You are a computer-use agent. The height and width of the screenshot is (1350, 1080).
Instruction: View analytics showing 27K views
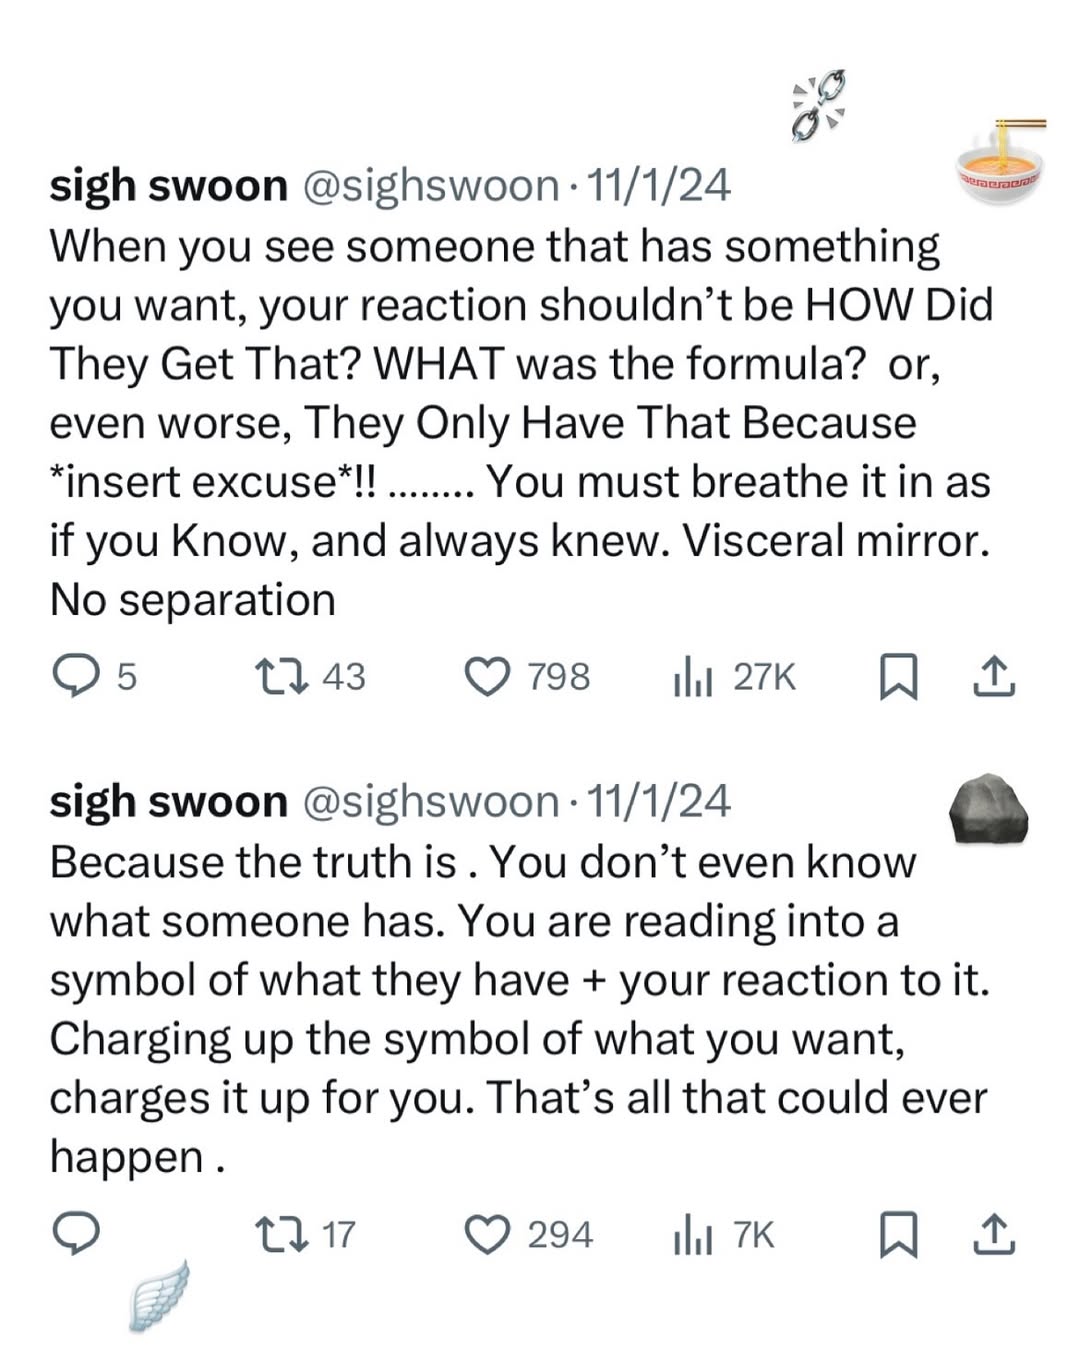click(x=692, y=677)
